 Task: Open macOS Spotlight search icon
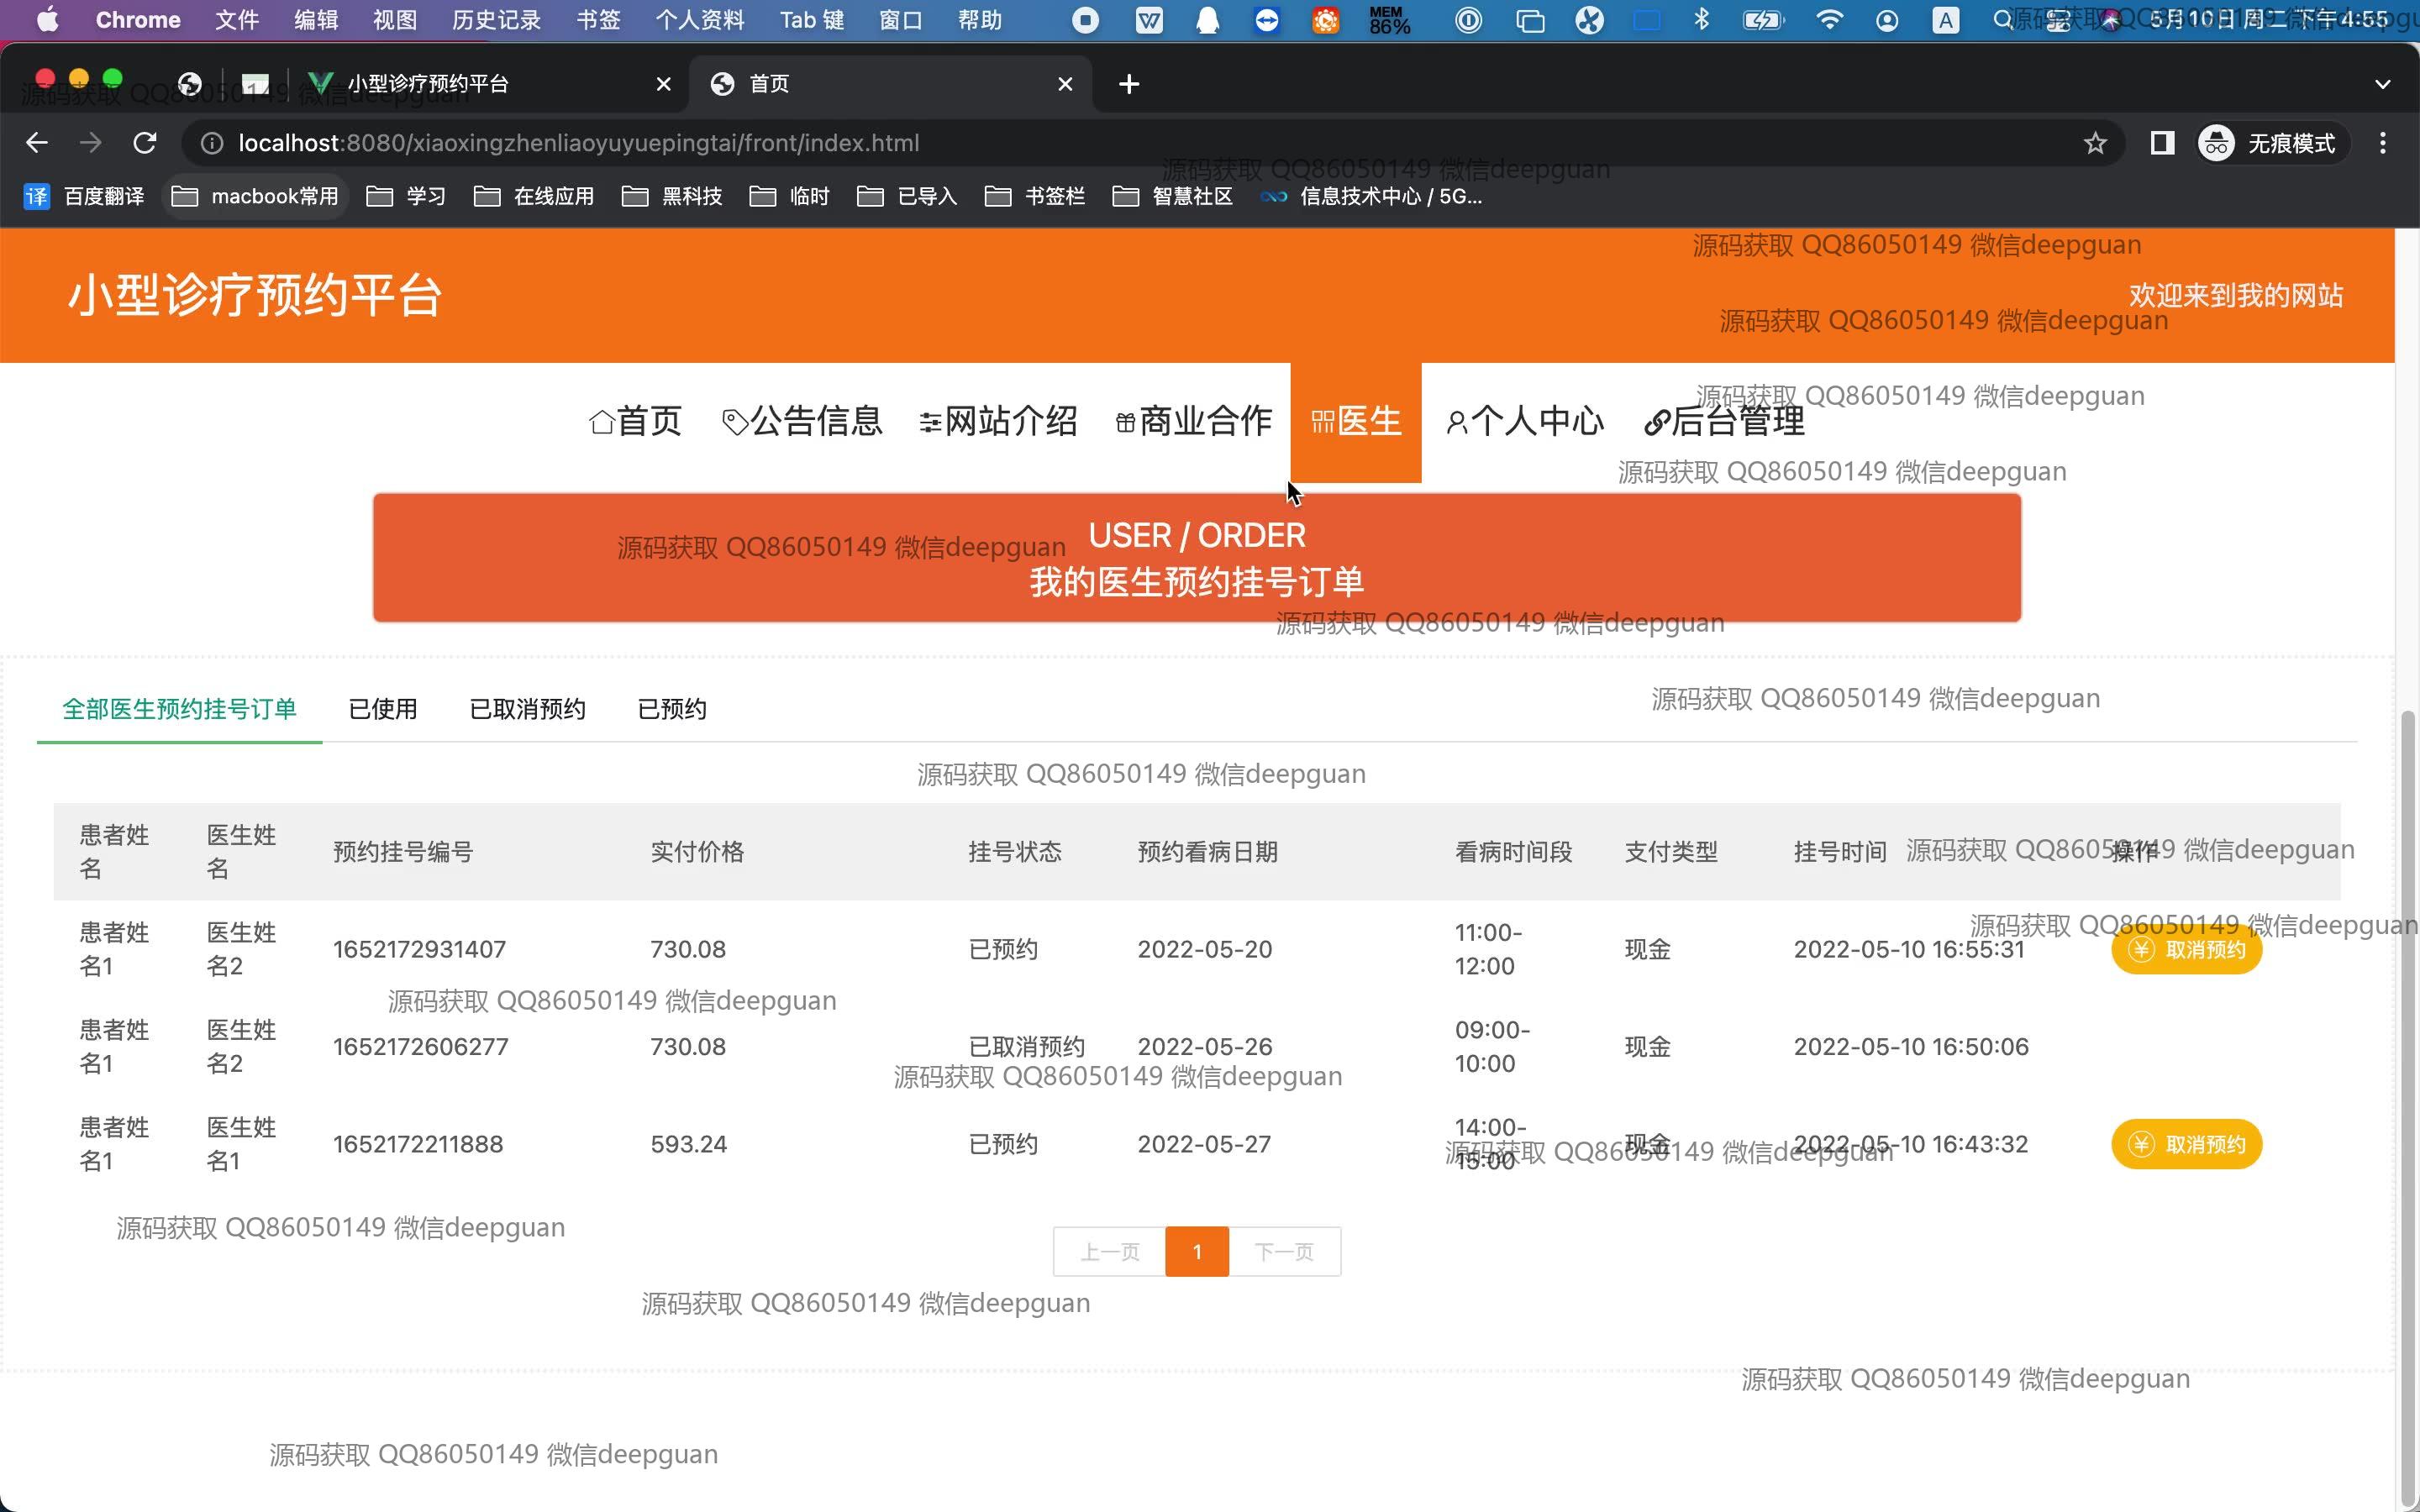[x=2002, y=20]
